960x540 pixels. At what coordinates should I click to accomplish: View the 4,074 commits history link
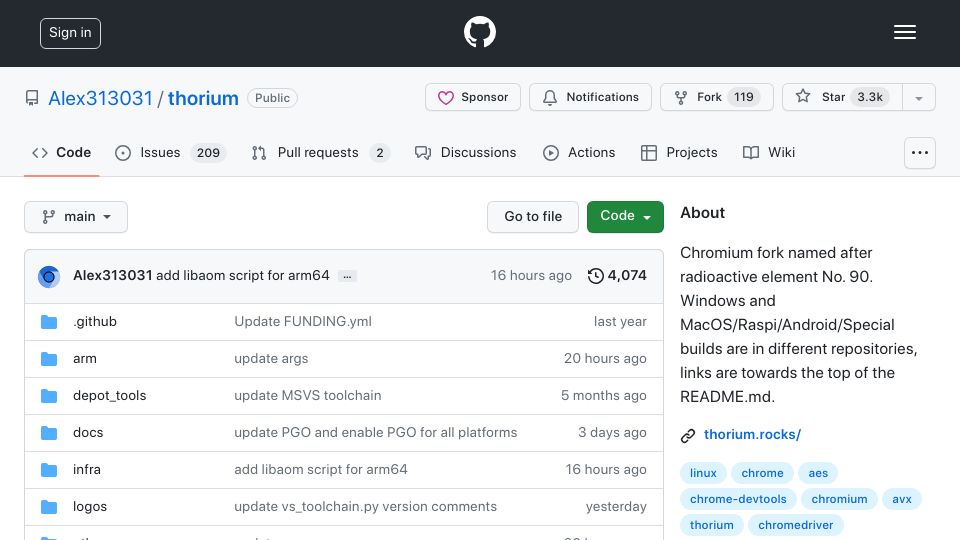click(617, 276)
